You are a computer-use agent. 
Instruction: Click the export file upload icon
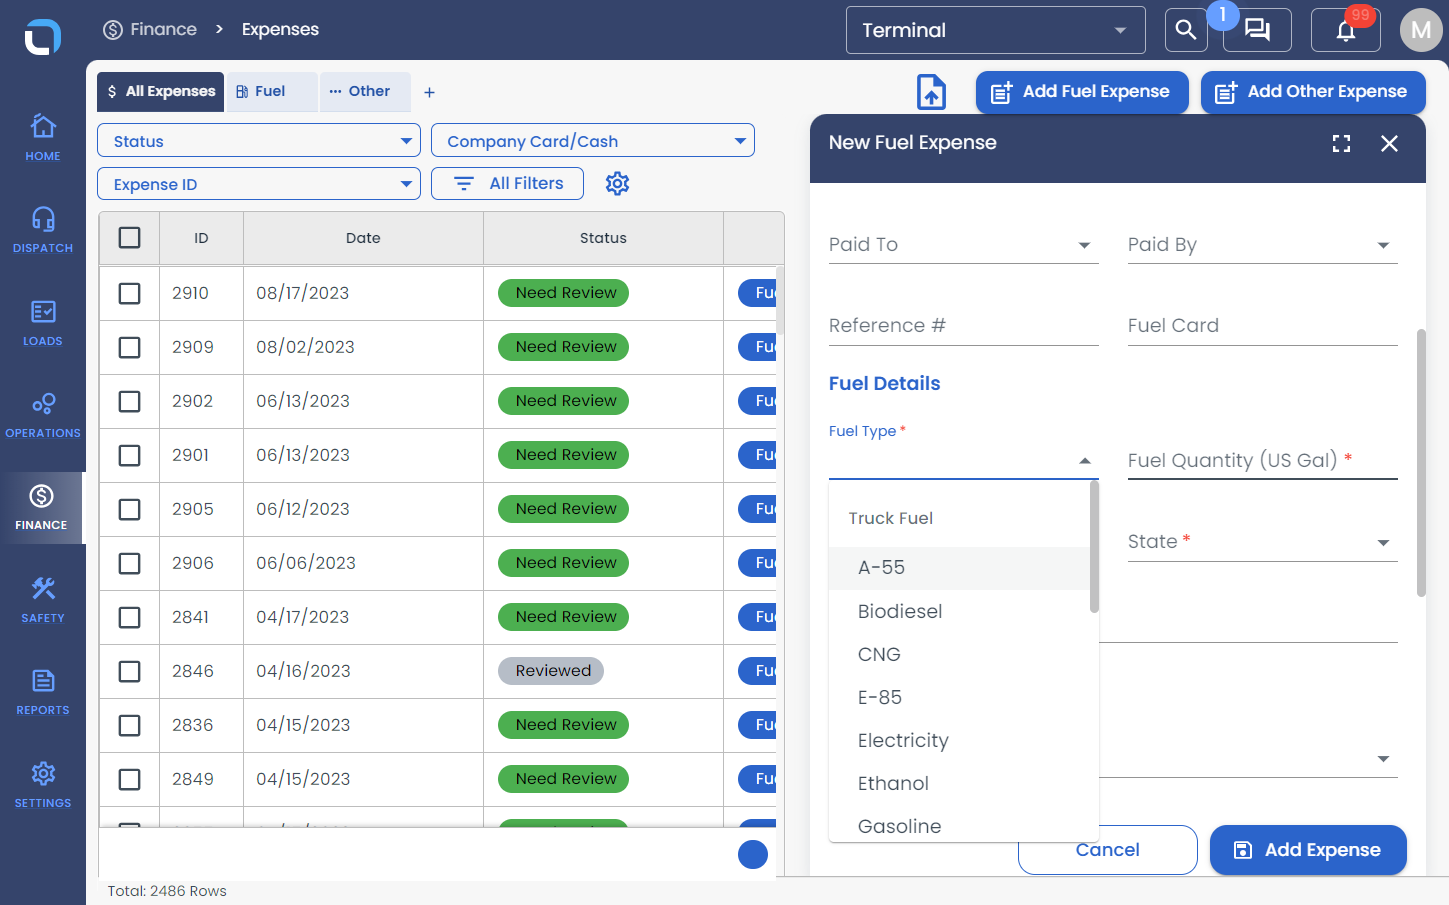pos(932,92)
